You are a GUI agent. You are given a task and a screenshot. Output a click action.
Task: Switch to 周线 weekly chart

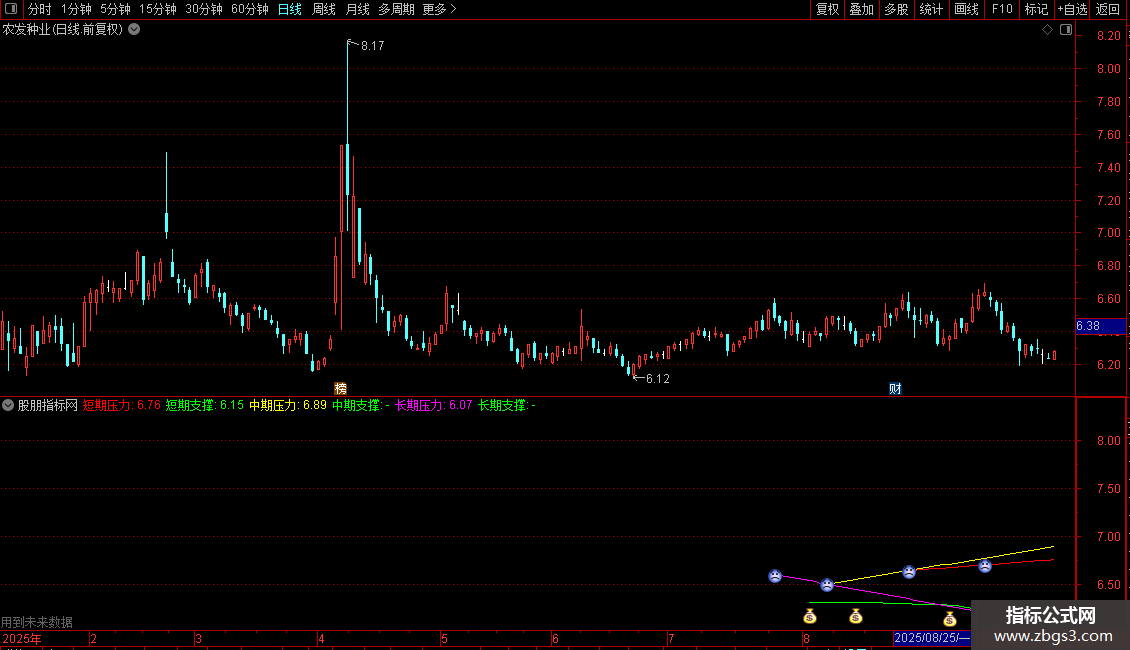[x=324, y=9]
